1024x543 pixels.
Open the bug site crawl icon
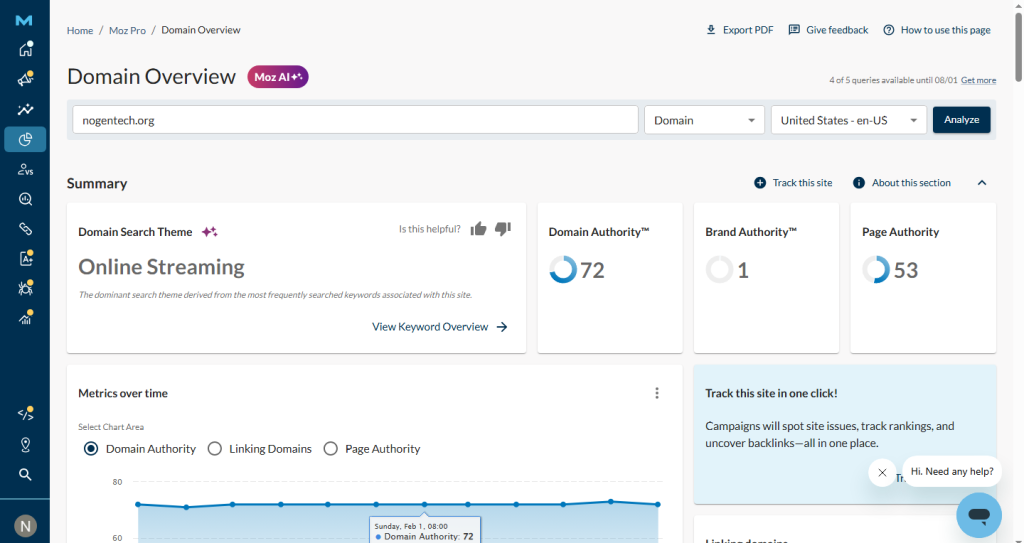tap(25, 288)
